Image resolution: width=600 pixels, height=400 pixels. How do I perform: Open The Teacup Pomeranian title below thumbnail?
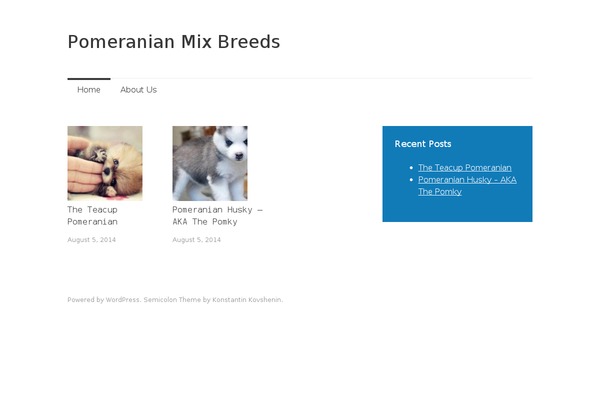tap(93, 216)
